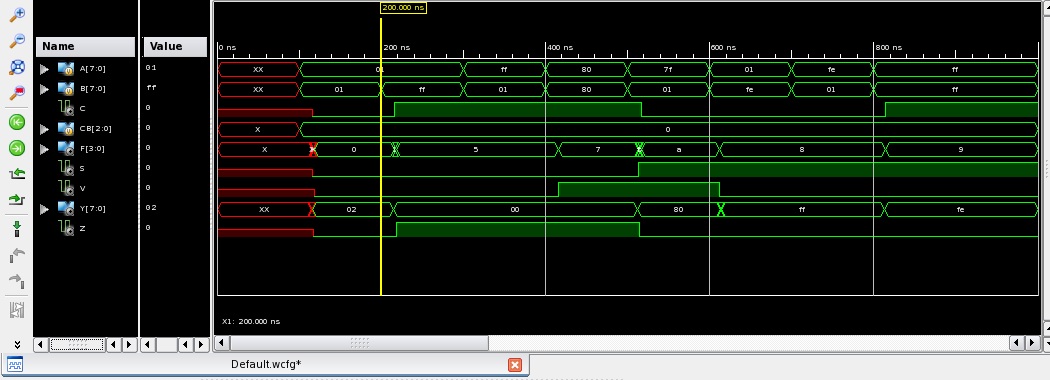Close the Default.wcfg* tab
Viewport: 1050px width, 380px height.
pos(514,365)
